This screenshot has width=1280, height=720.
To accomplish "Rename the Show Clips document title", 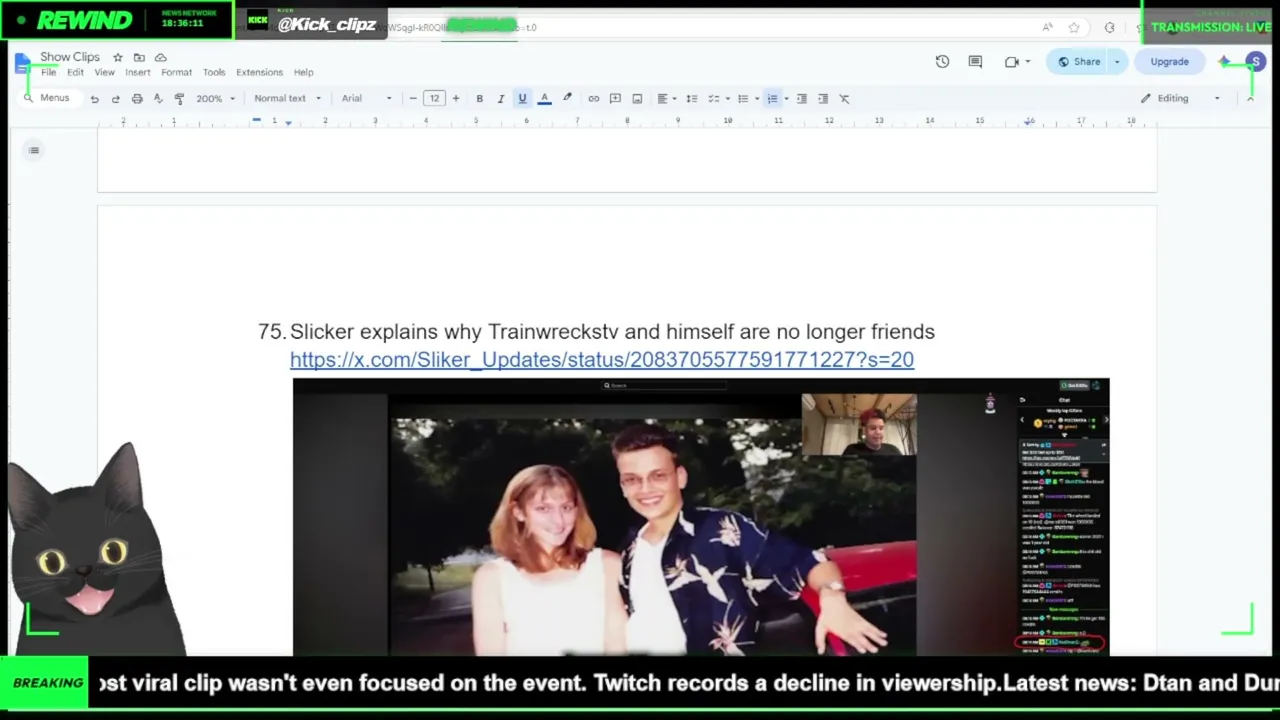I will tap(70, 57).
